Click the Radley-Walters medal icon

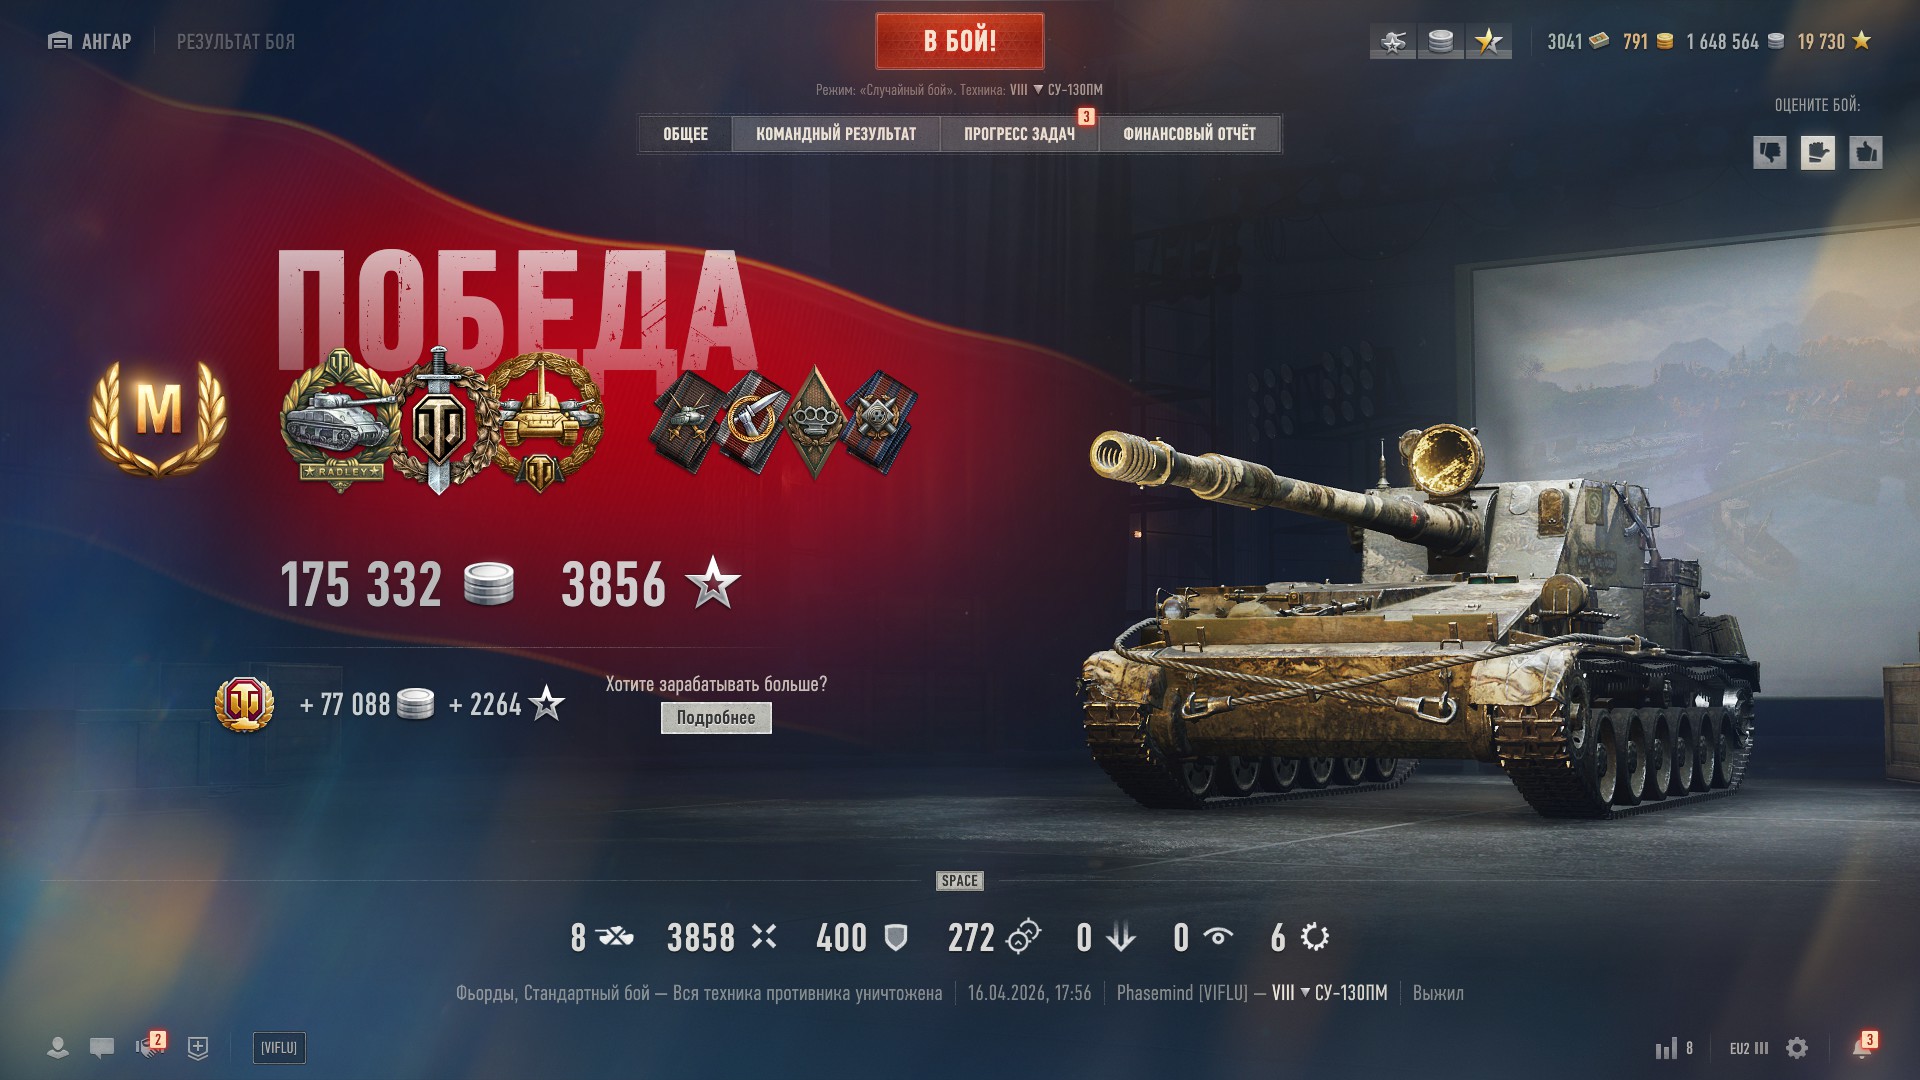click(x=338, y=420)
